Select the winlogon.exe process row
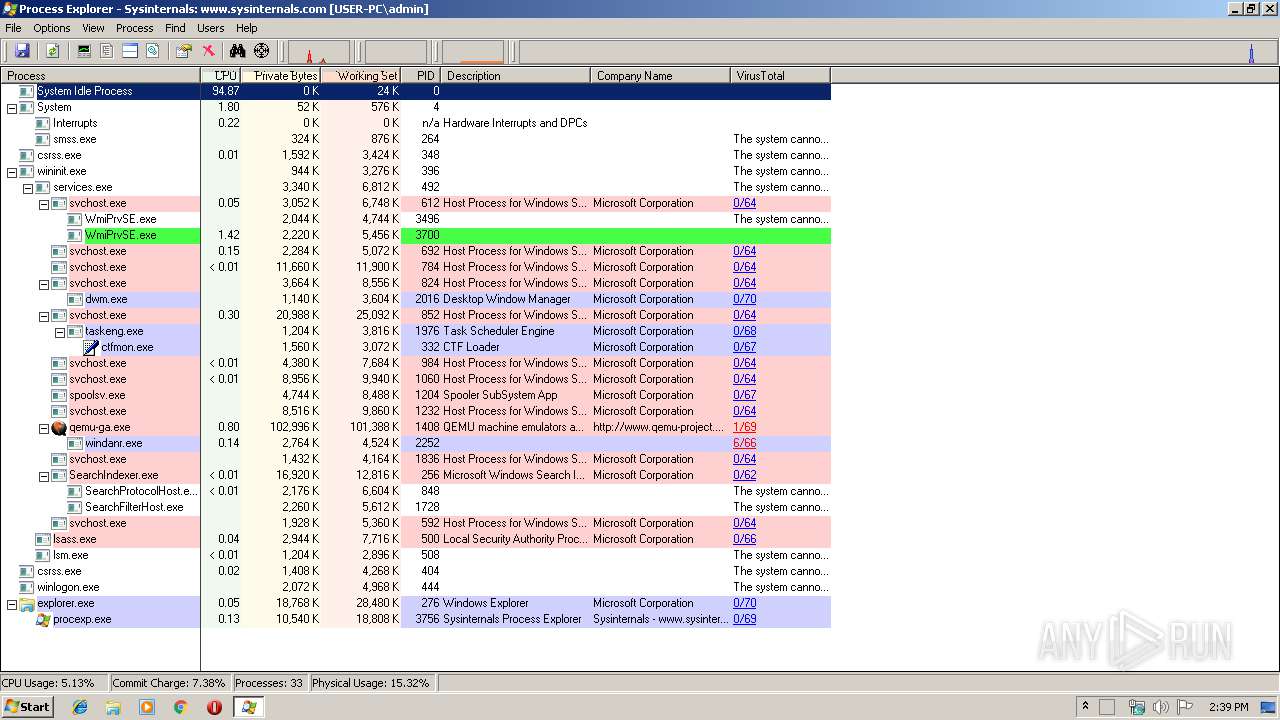 (x=415, y=587)
